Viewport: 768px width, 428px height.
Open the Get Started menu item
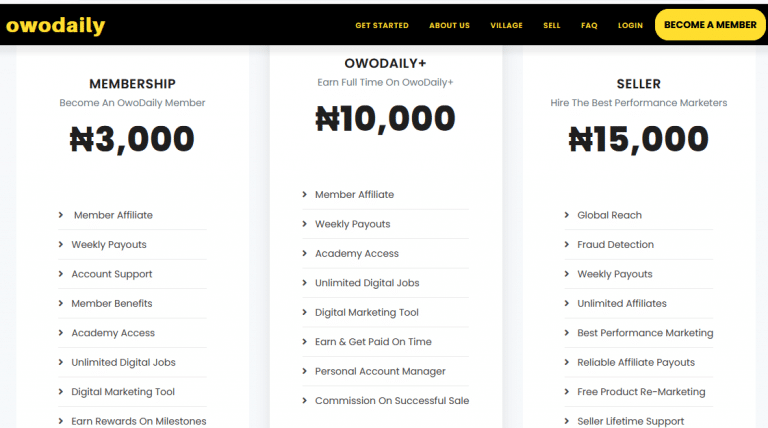[x=382, y=25]
